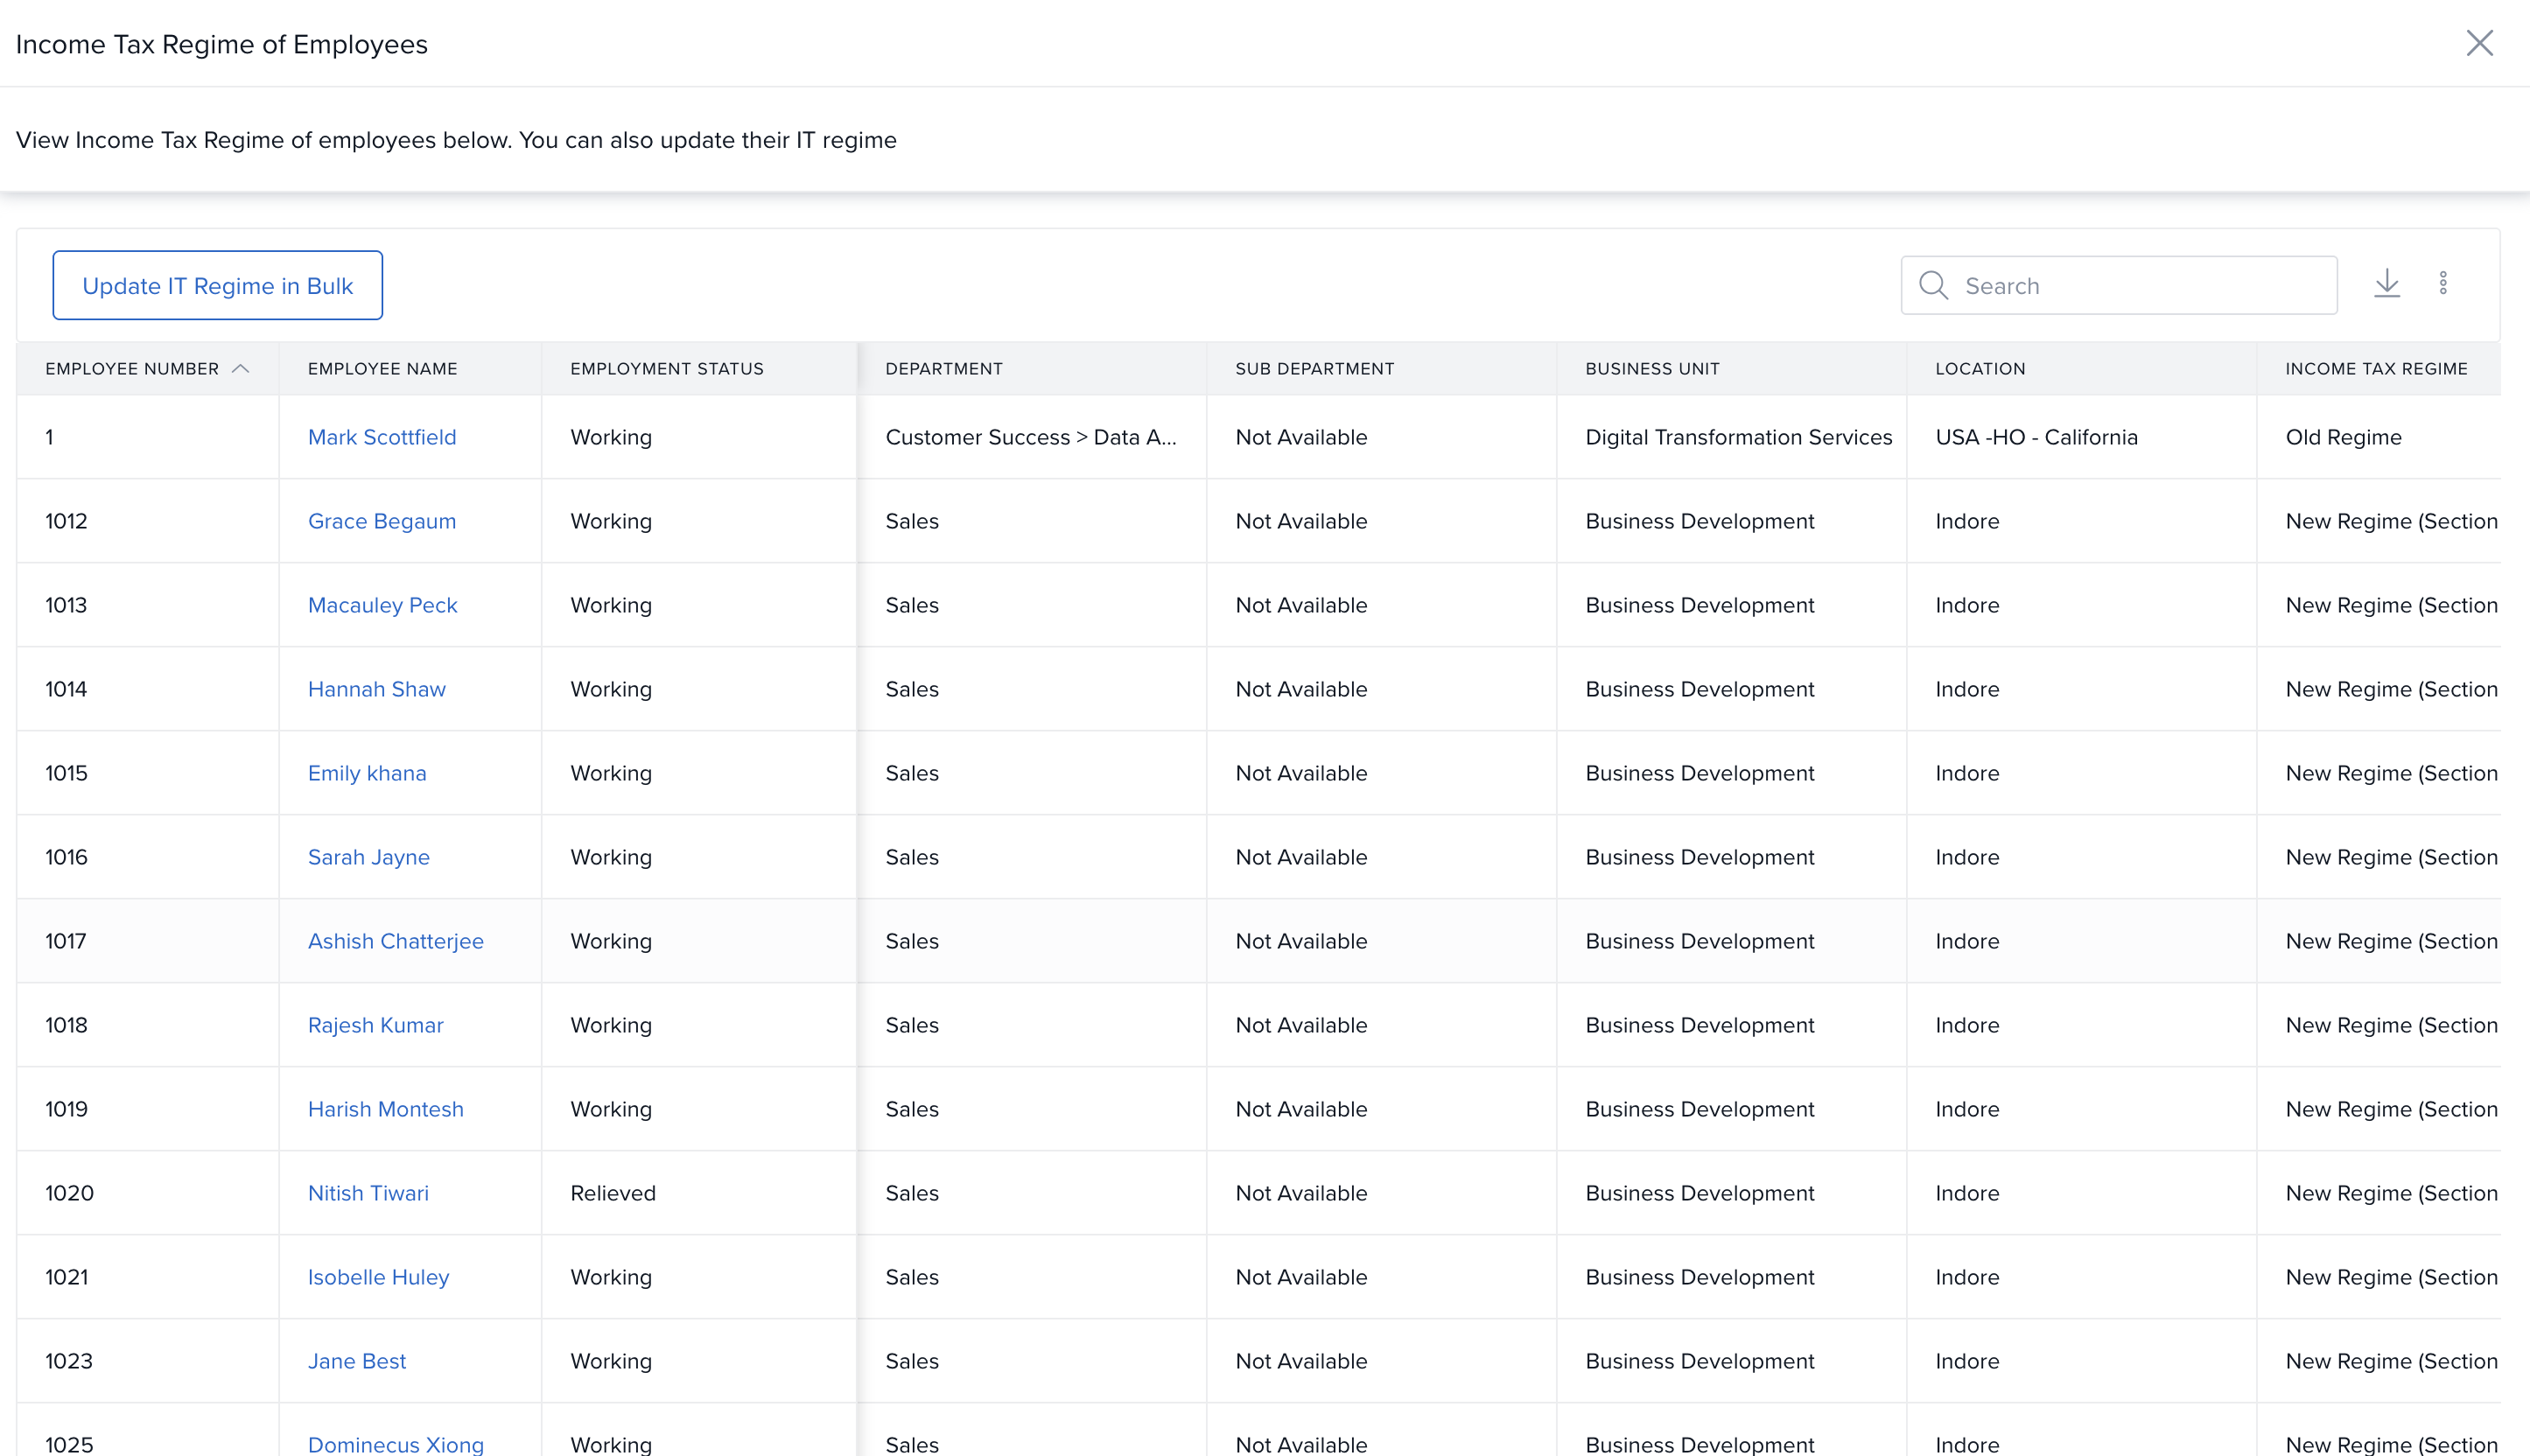Click the Business Unit column header
This screenshot has width=2530, height=1456.
[x=1651, y=369]
